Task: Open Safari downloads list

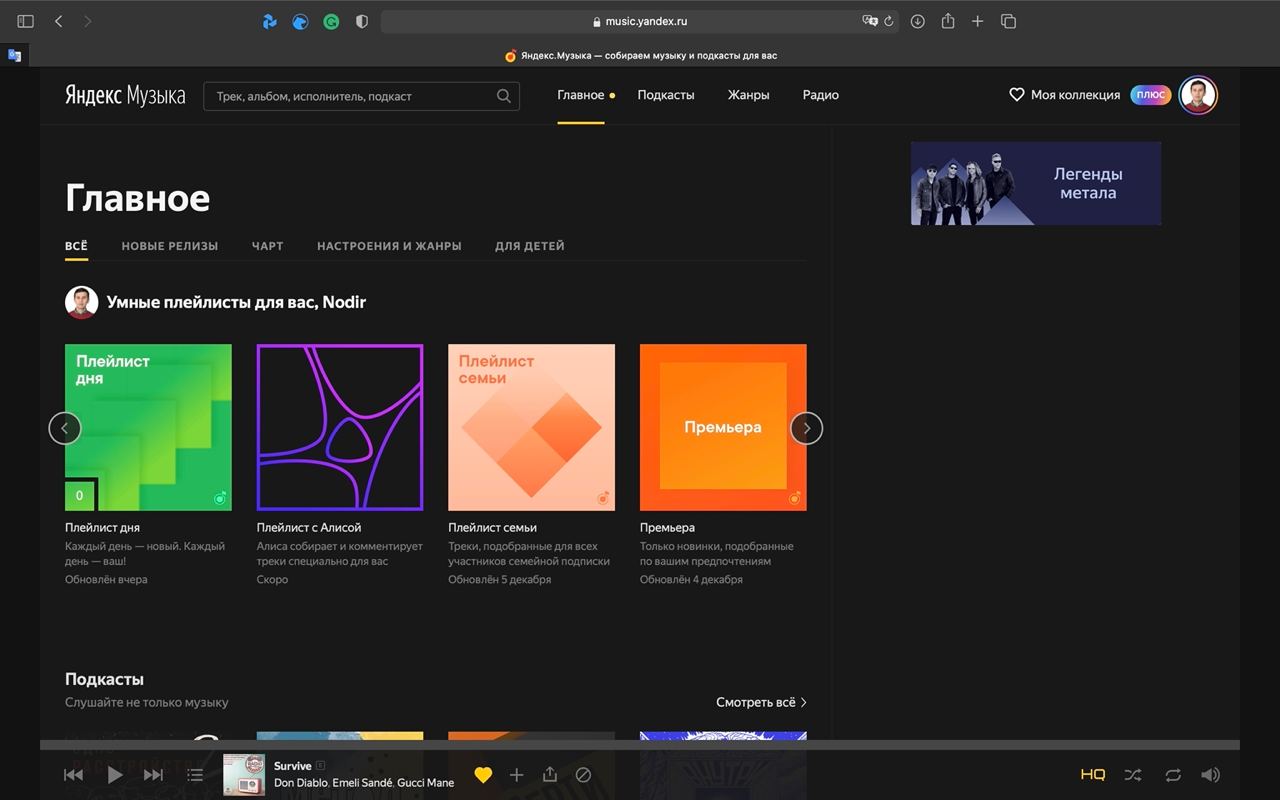Action: coord(918,21)
